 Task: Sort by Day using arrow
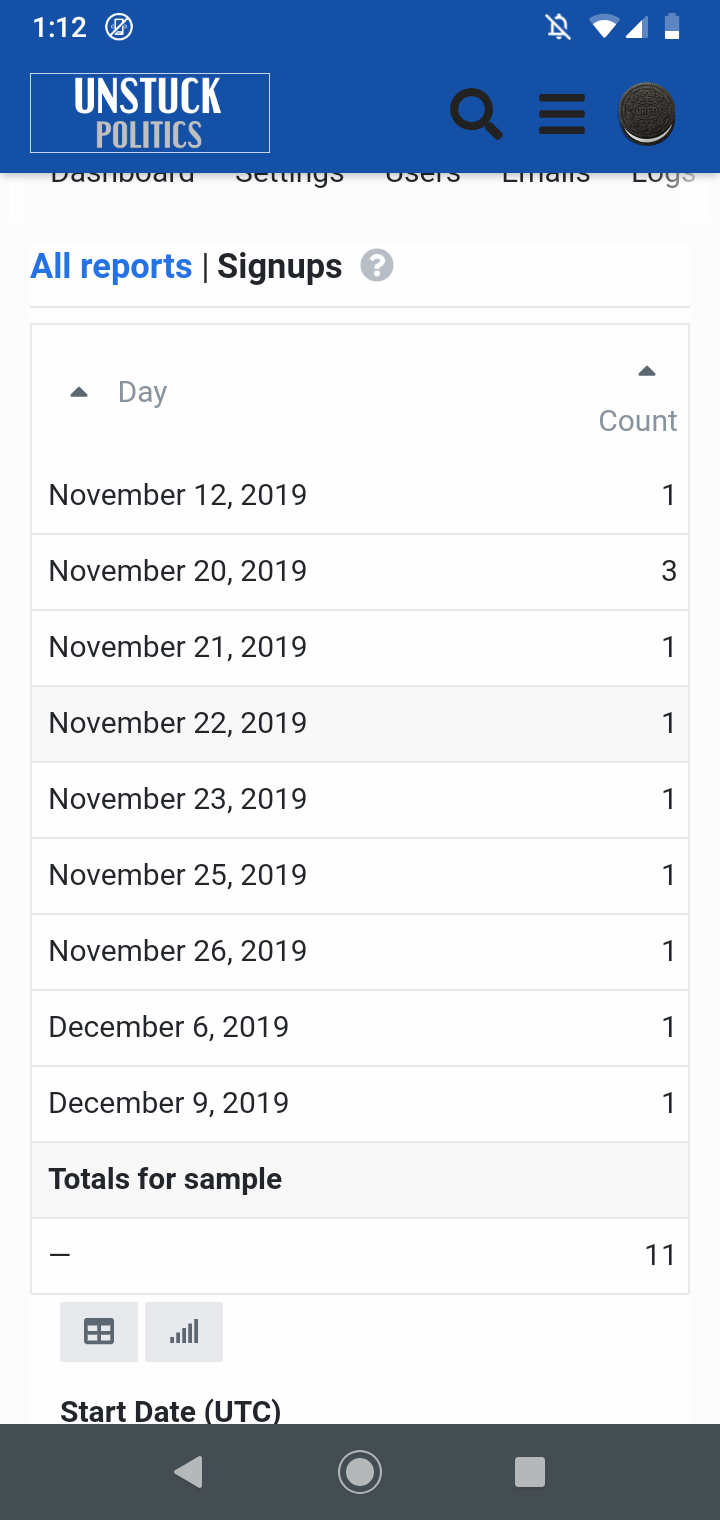(x=79, y=392)
